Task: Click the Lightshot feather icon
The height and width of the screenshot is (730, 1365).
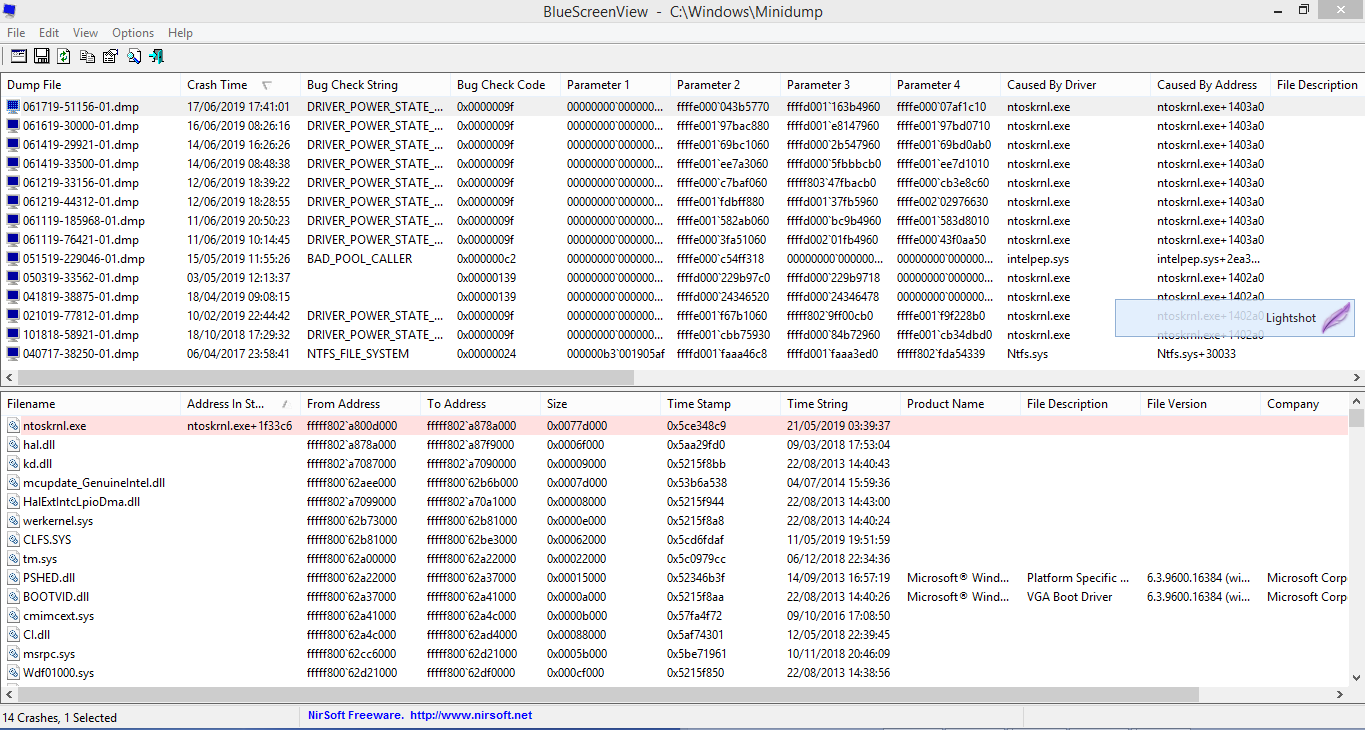Action: [1335, 318]
